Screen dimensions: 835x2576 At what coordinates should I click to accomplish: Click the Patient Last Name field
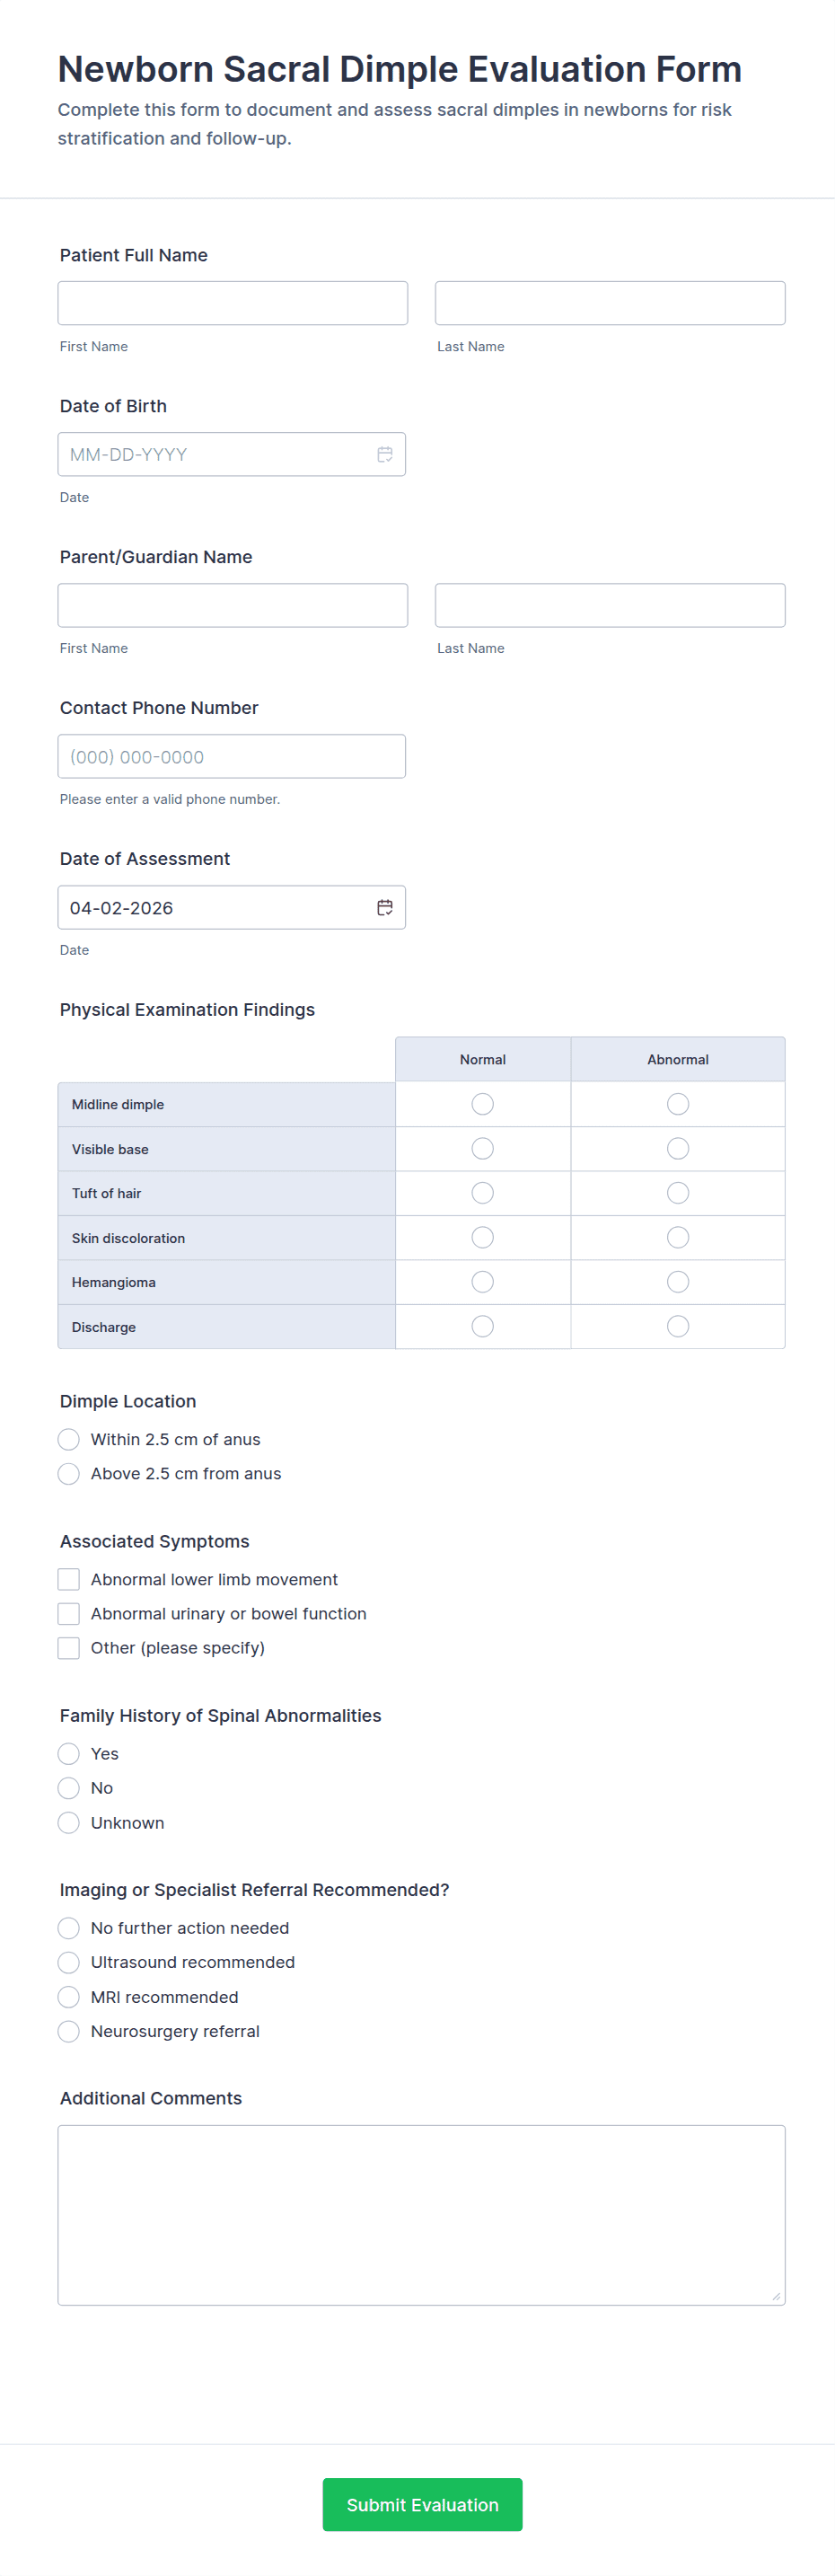pos(610,303)
